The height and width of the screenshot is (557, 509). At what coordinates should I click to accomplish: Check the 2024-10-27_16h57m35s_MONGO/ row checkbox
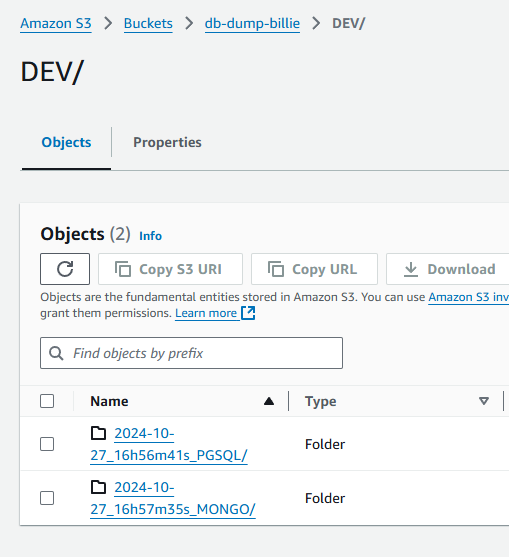pos(47,498)
